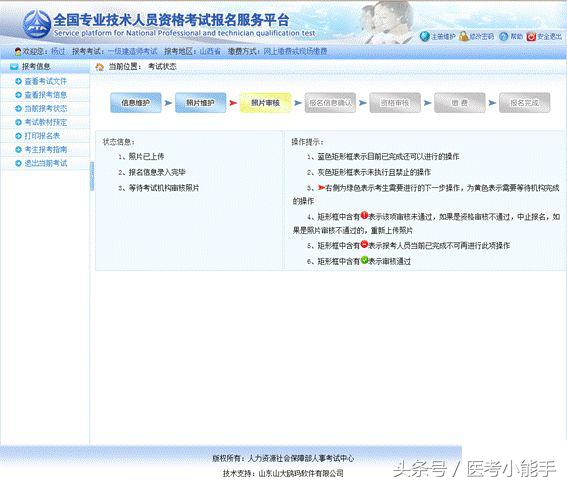567x484 pixels.
Task: Click the footer text 山东山大鸥玛软件有限公司
Action: click(x=301, y=473)
